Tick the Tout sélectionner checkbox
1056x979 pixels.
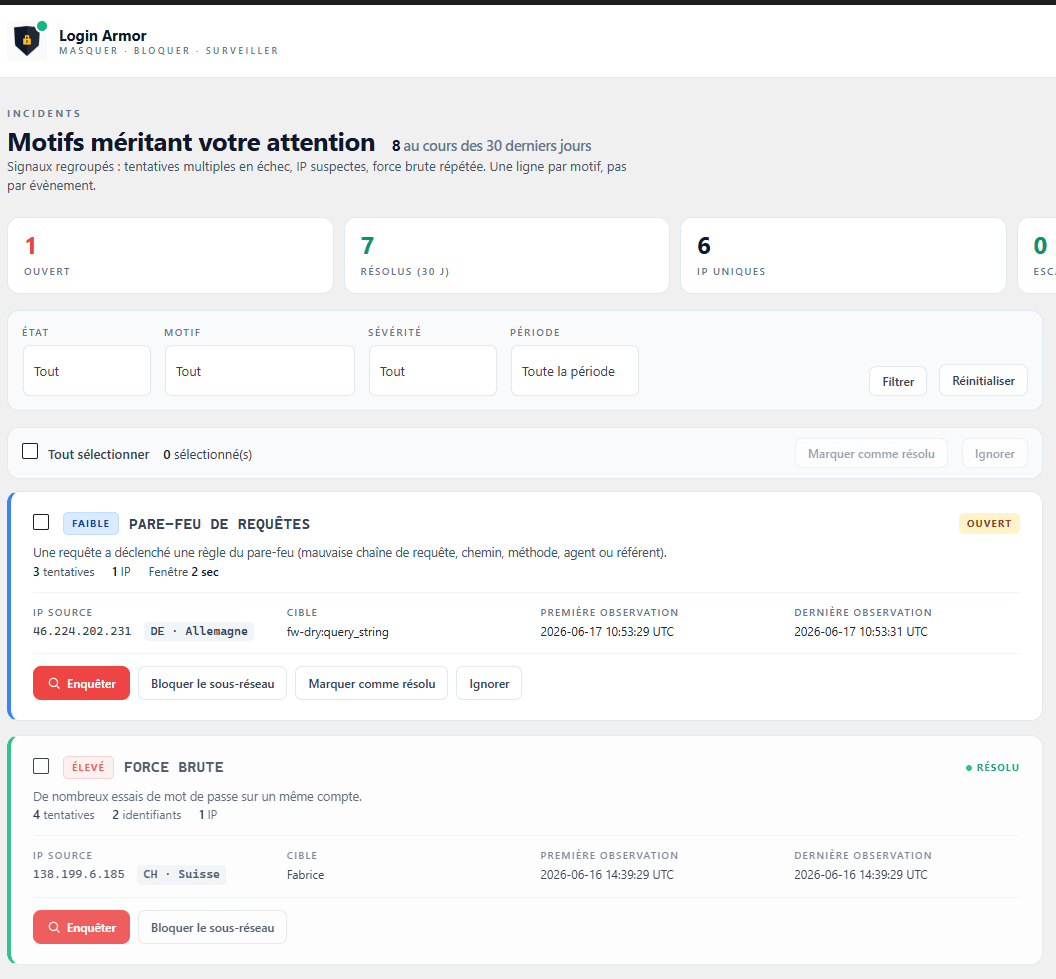(30, 451)
